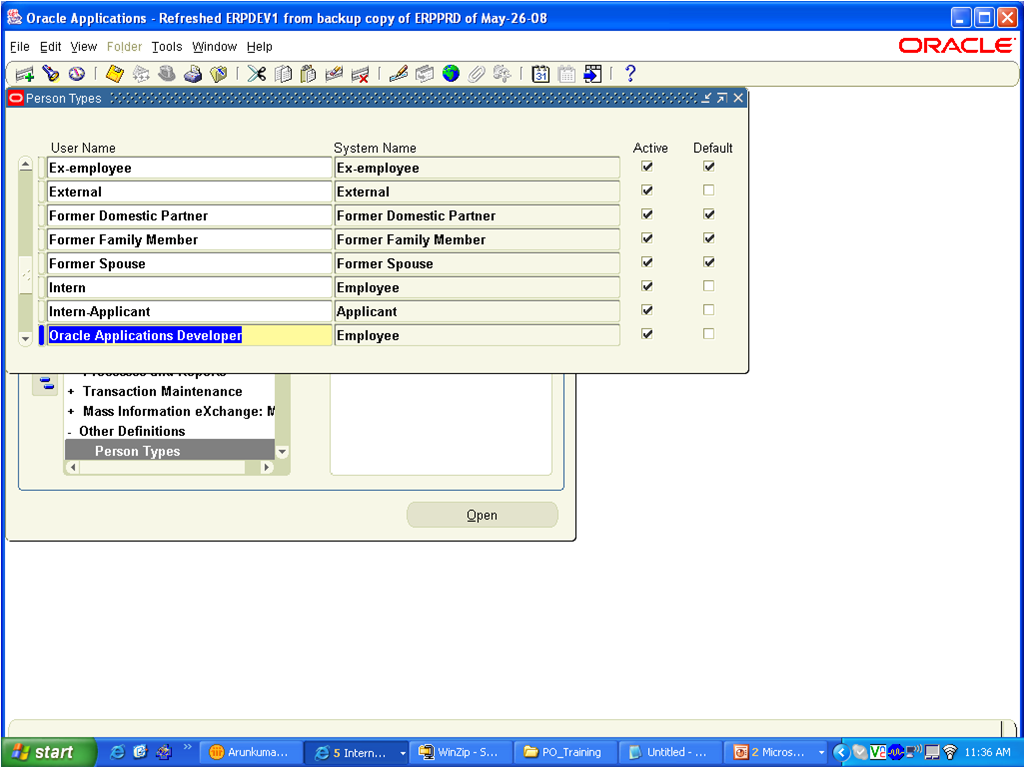Screen dimensions: 1025x768
Task: Collapse the Other Definitions node
Action: point(68,431)
